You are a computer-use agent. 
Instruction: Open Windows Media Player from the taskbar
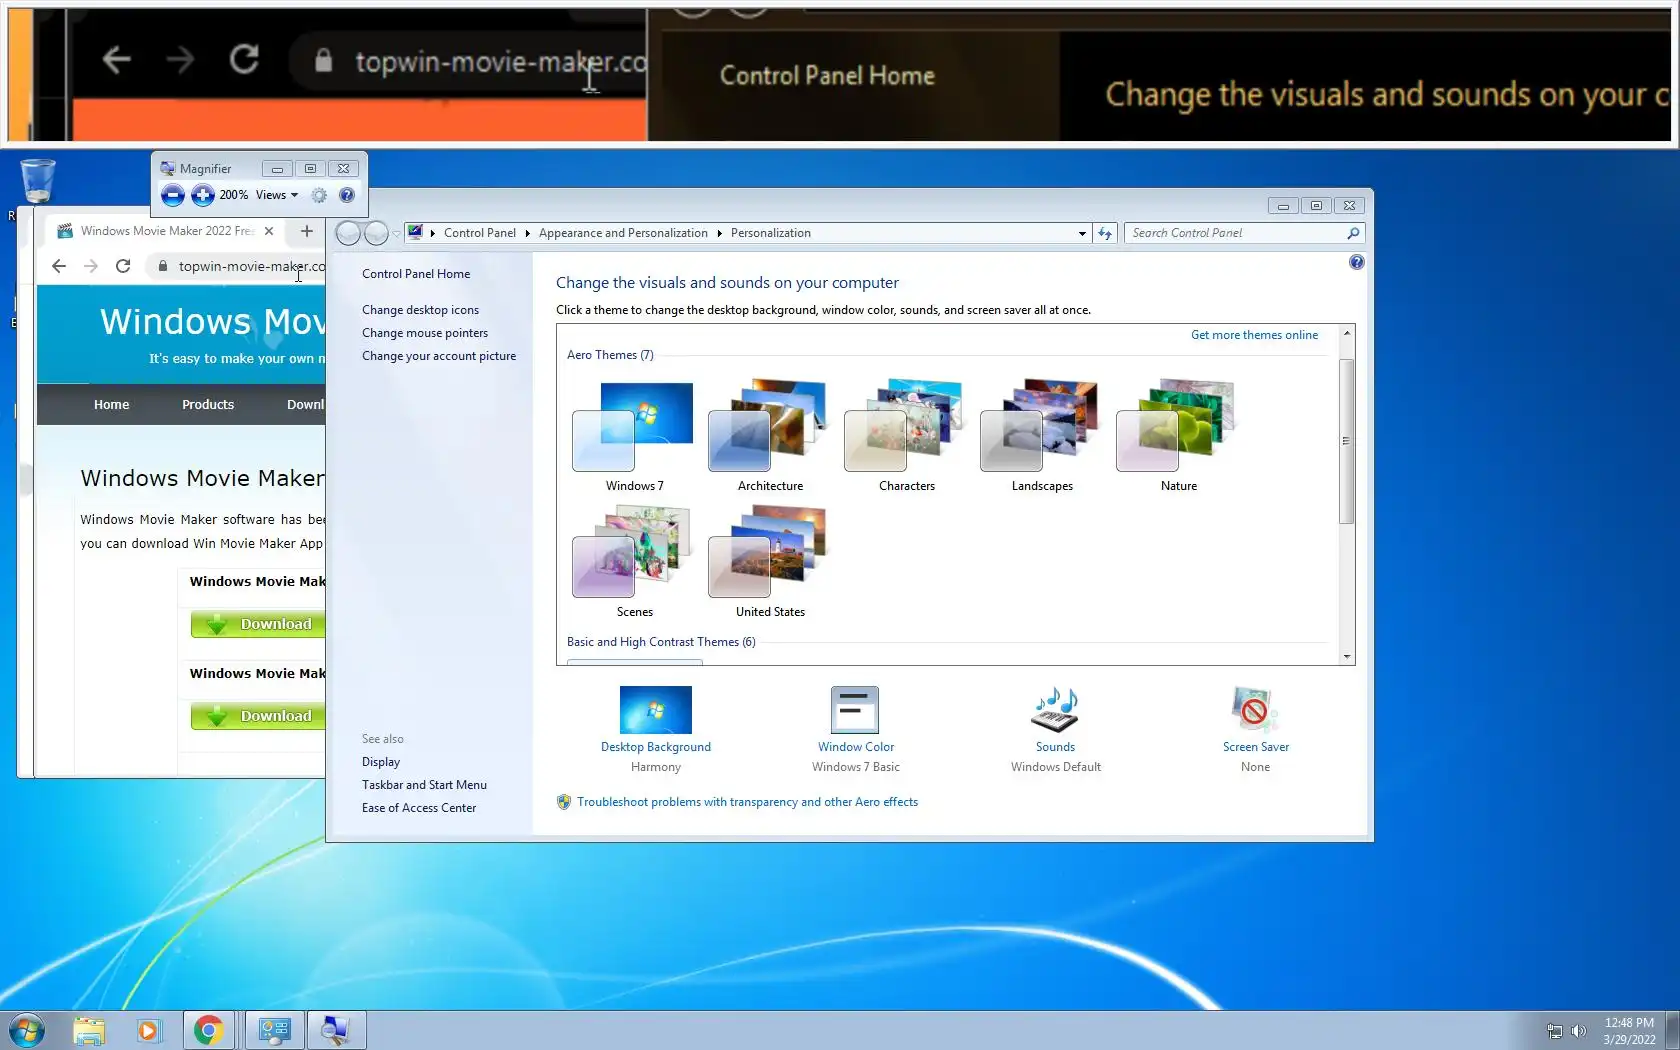coord(148,1030)
